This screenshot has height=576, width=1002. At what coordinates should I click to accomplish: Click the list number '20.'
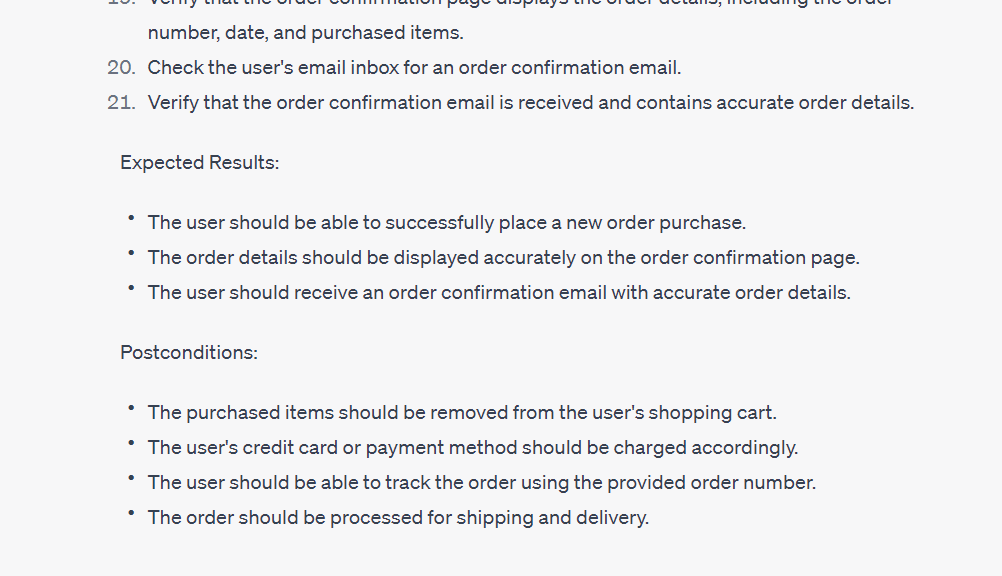click(121, 67)
